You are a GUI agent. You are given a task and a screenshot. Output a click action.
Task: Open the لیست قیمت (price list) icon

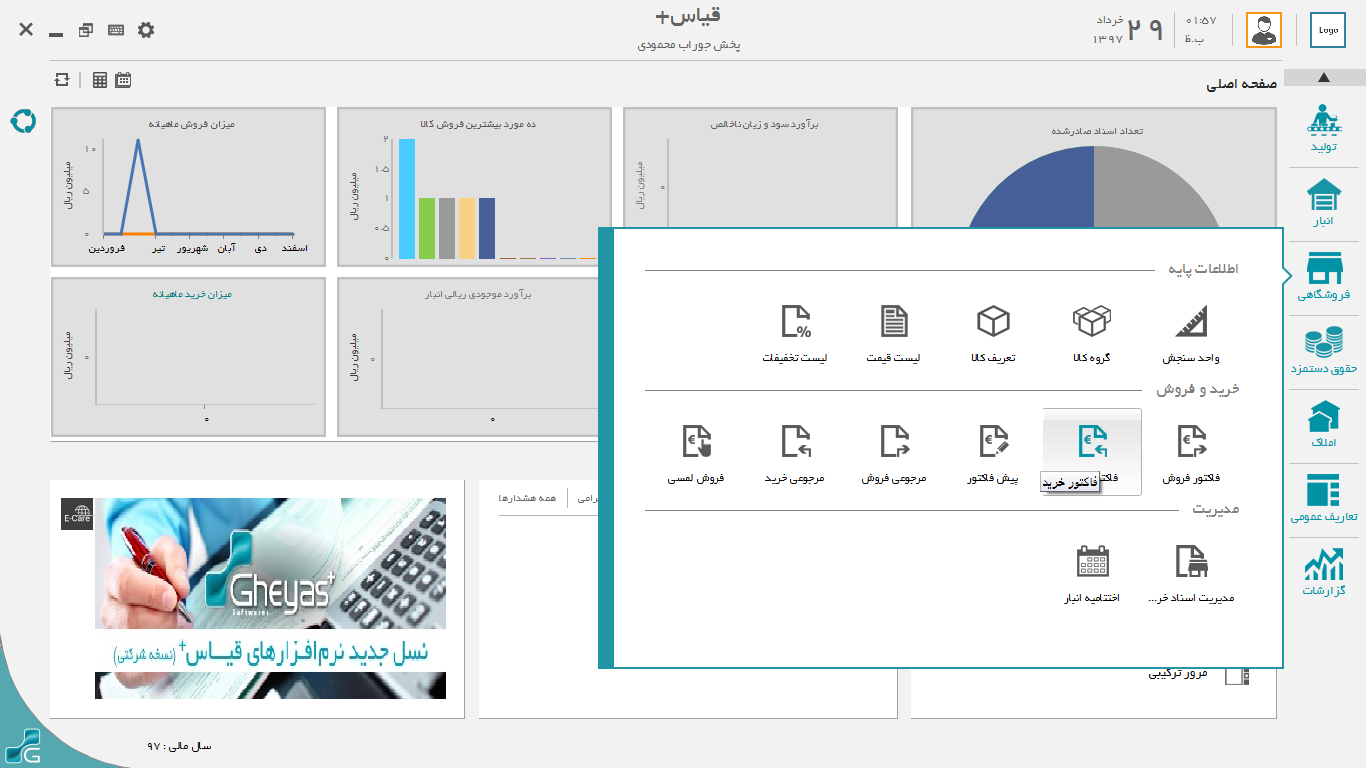(894, 330)
